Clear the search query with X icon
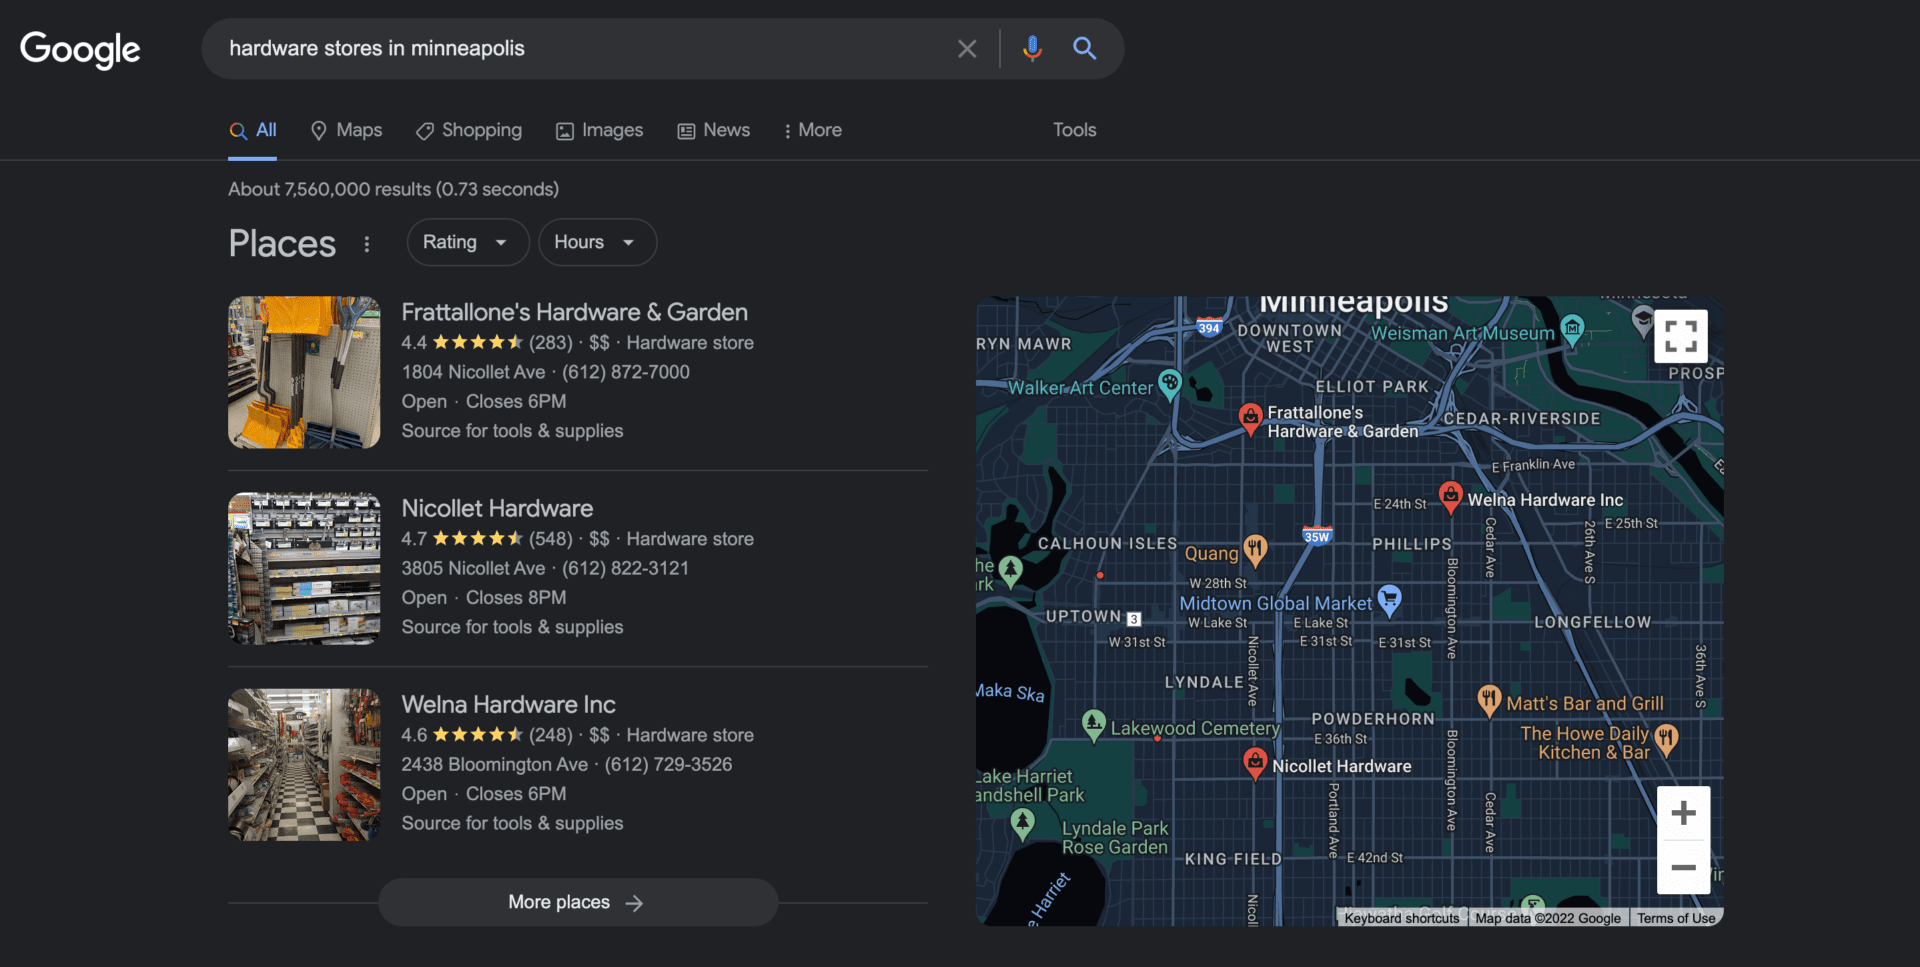Screen dimensions: 1920x967 tap(966, 49)
